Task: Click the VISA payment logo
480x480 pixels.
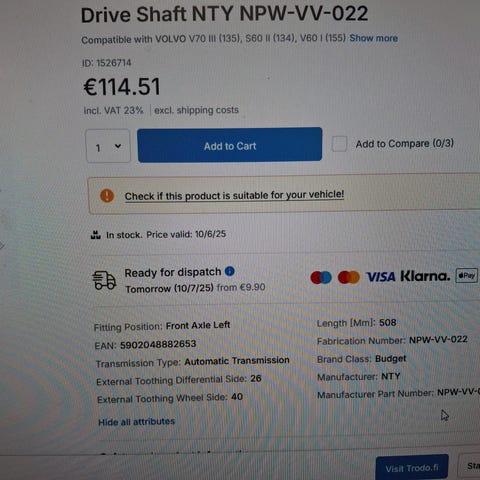Action: [381, 277]
